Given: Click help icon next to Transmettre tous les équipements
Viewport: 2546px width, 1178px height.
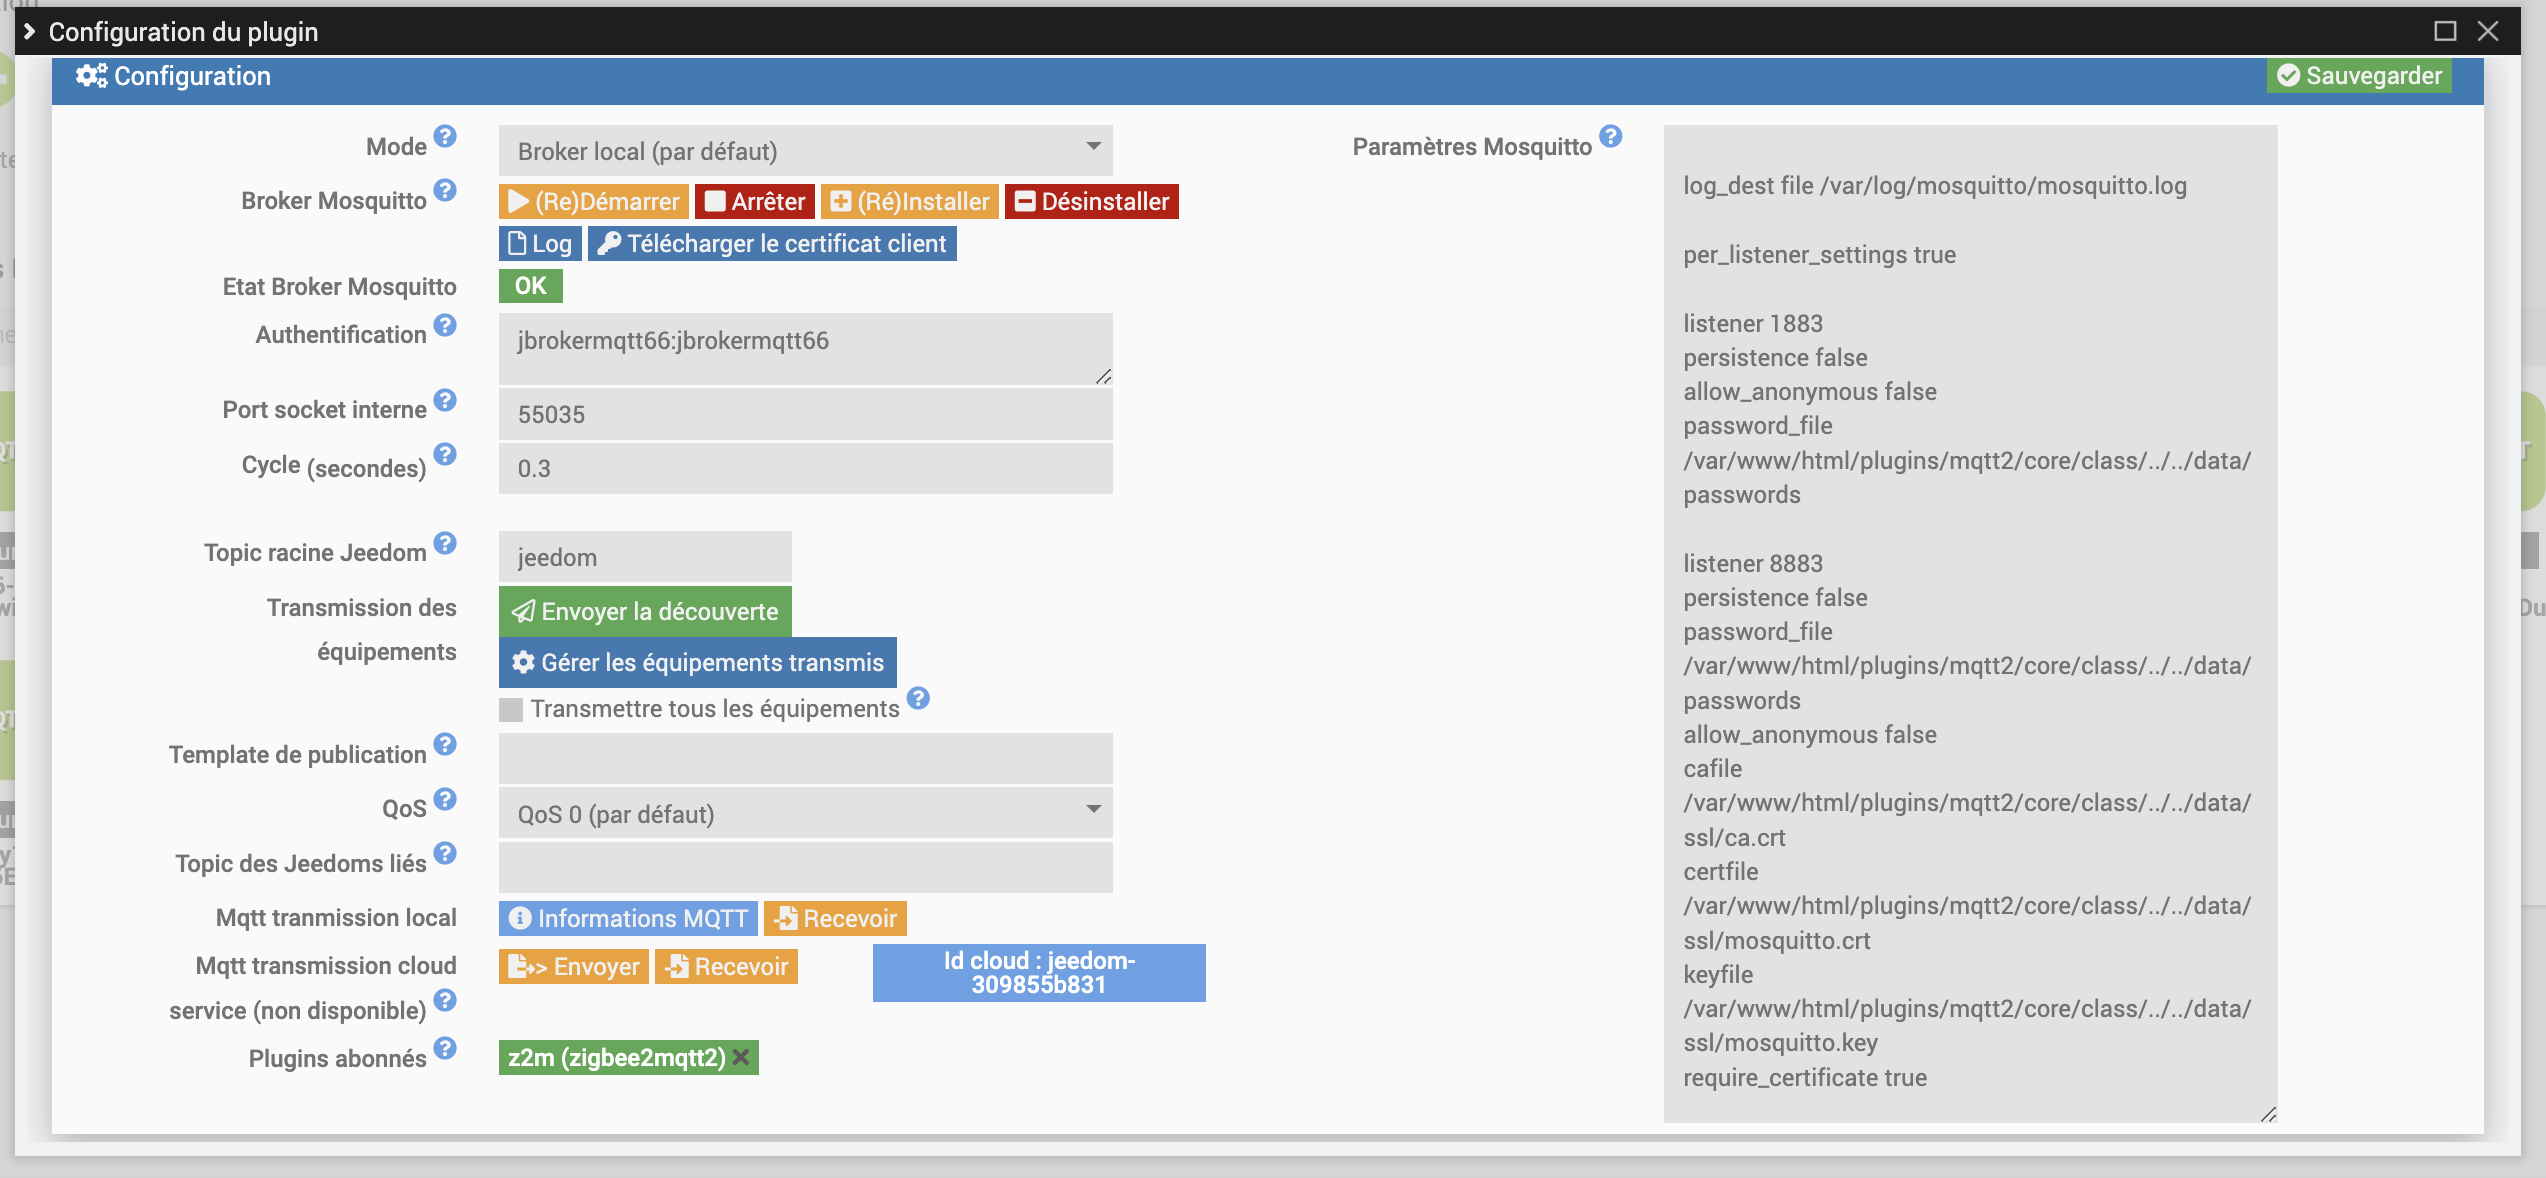Looking at the screenshot, I should click(918, 698).
